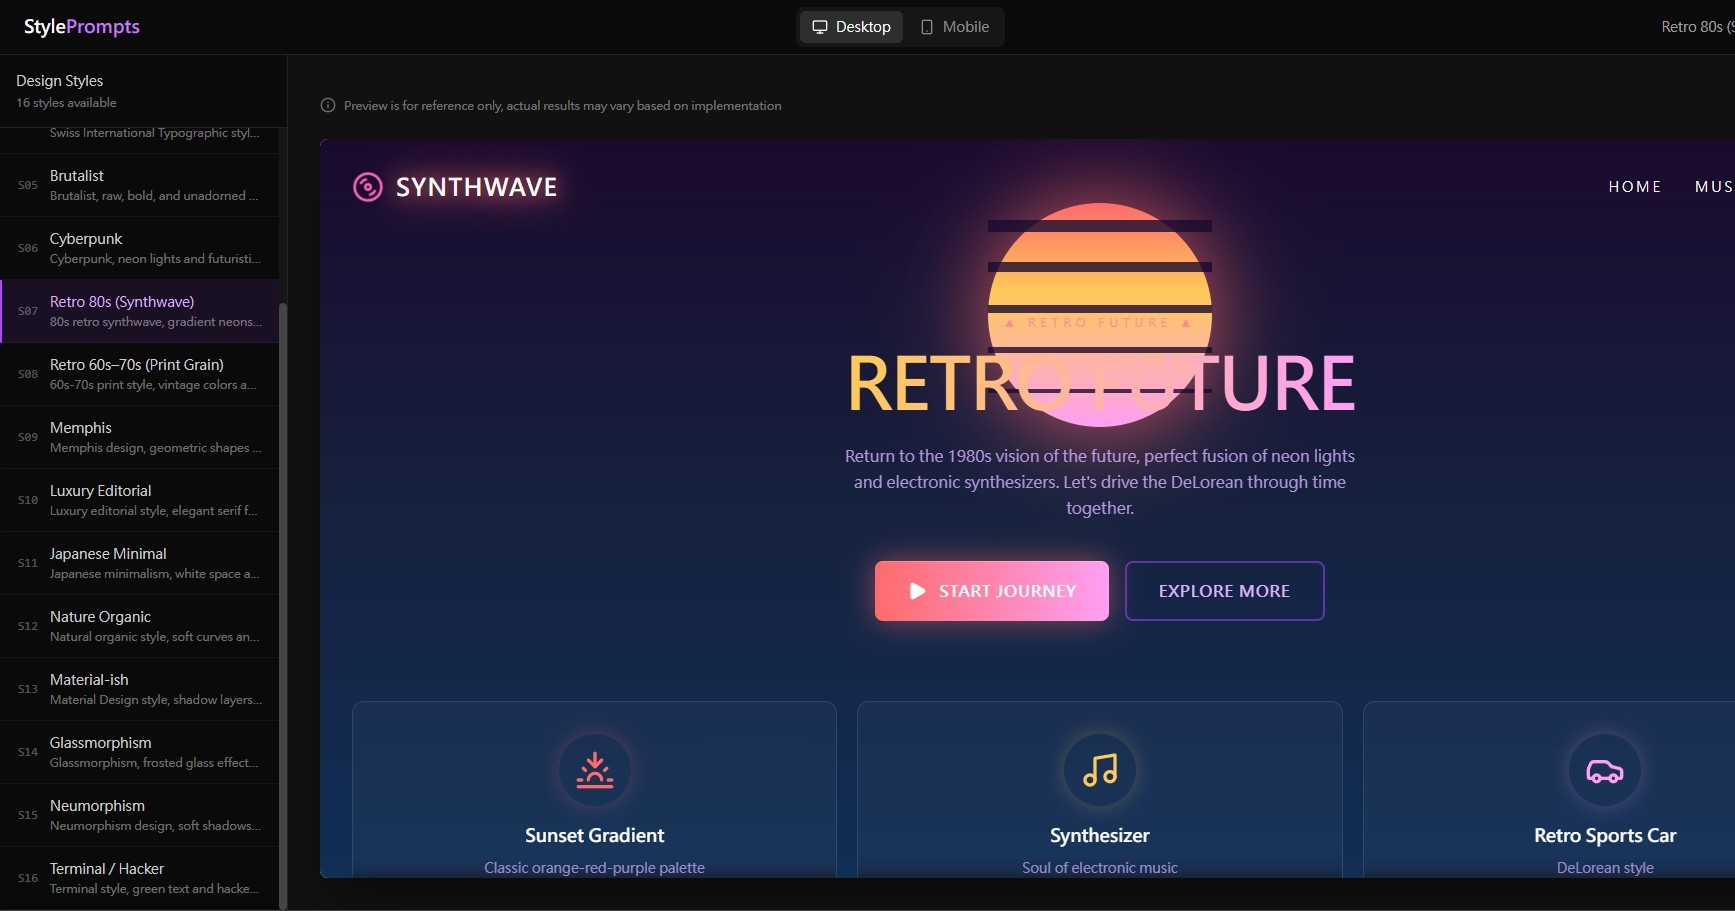
Task: Click the Synthwave disc logo icon
Action: coord(368,187)
